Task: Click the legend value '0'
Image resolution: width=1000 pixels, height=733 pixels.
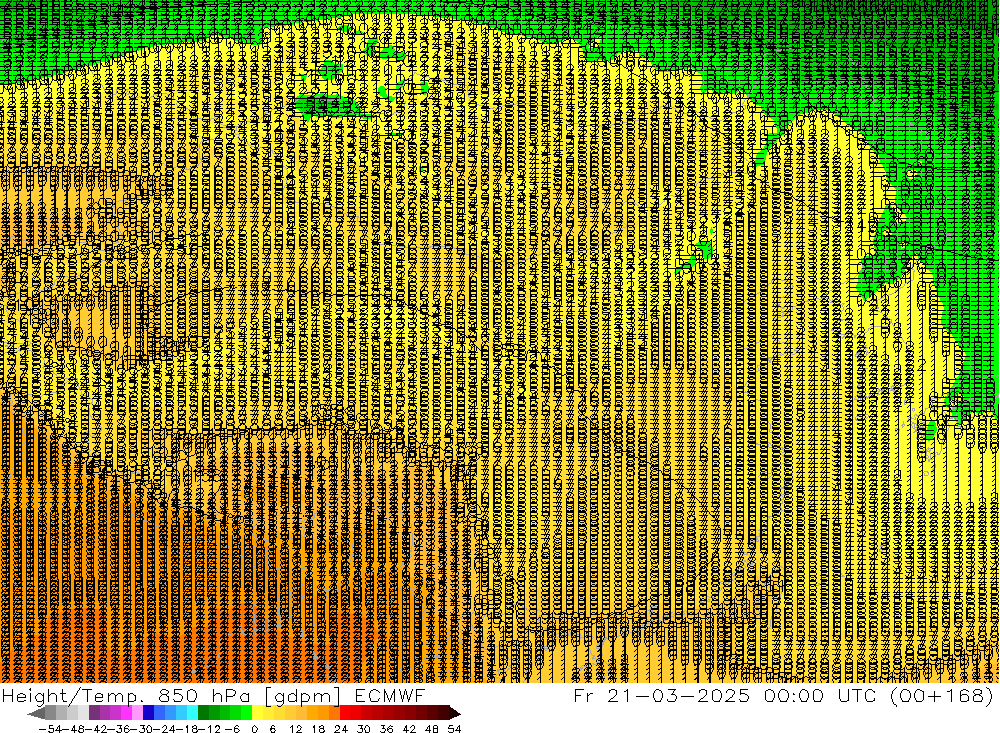Action: tap(254, 729)
